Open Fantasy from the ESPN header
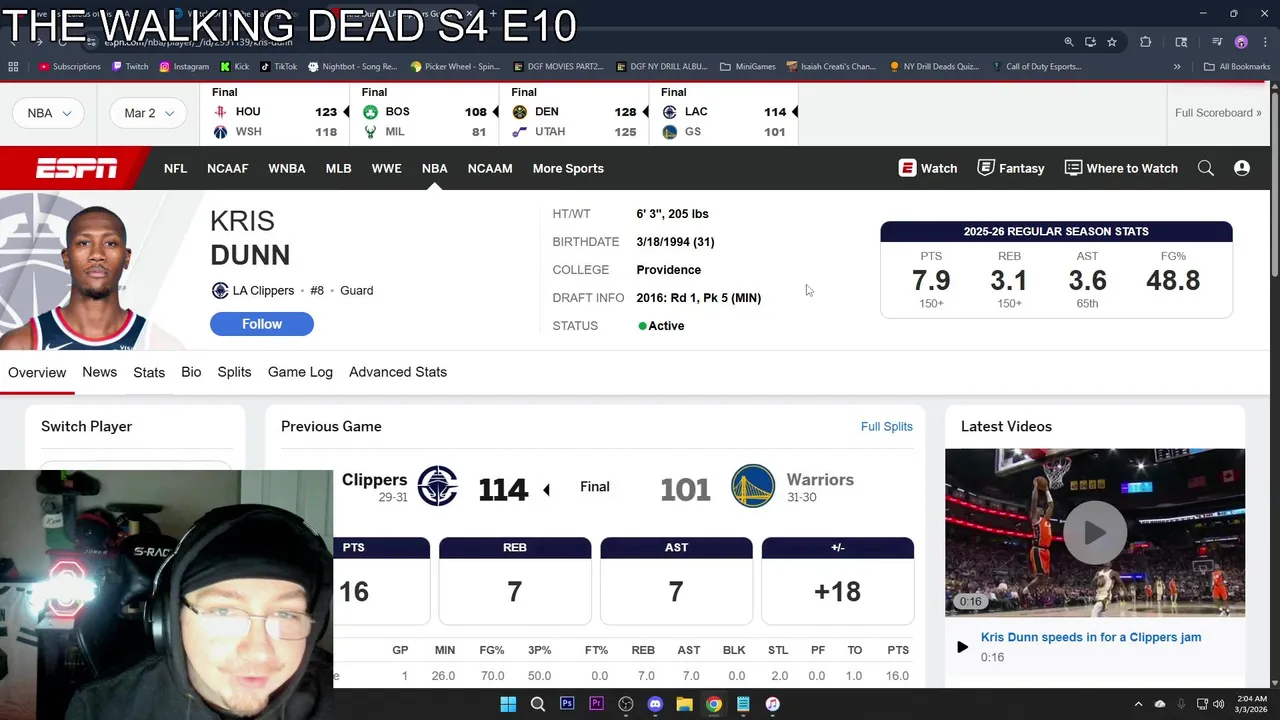1280x720 pixels. point(1011,168)
